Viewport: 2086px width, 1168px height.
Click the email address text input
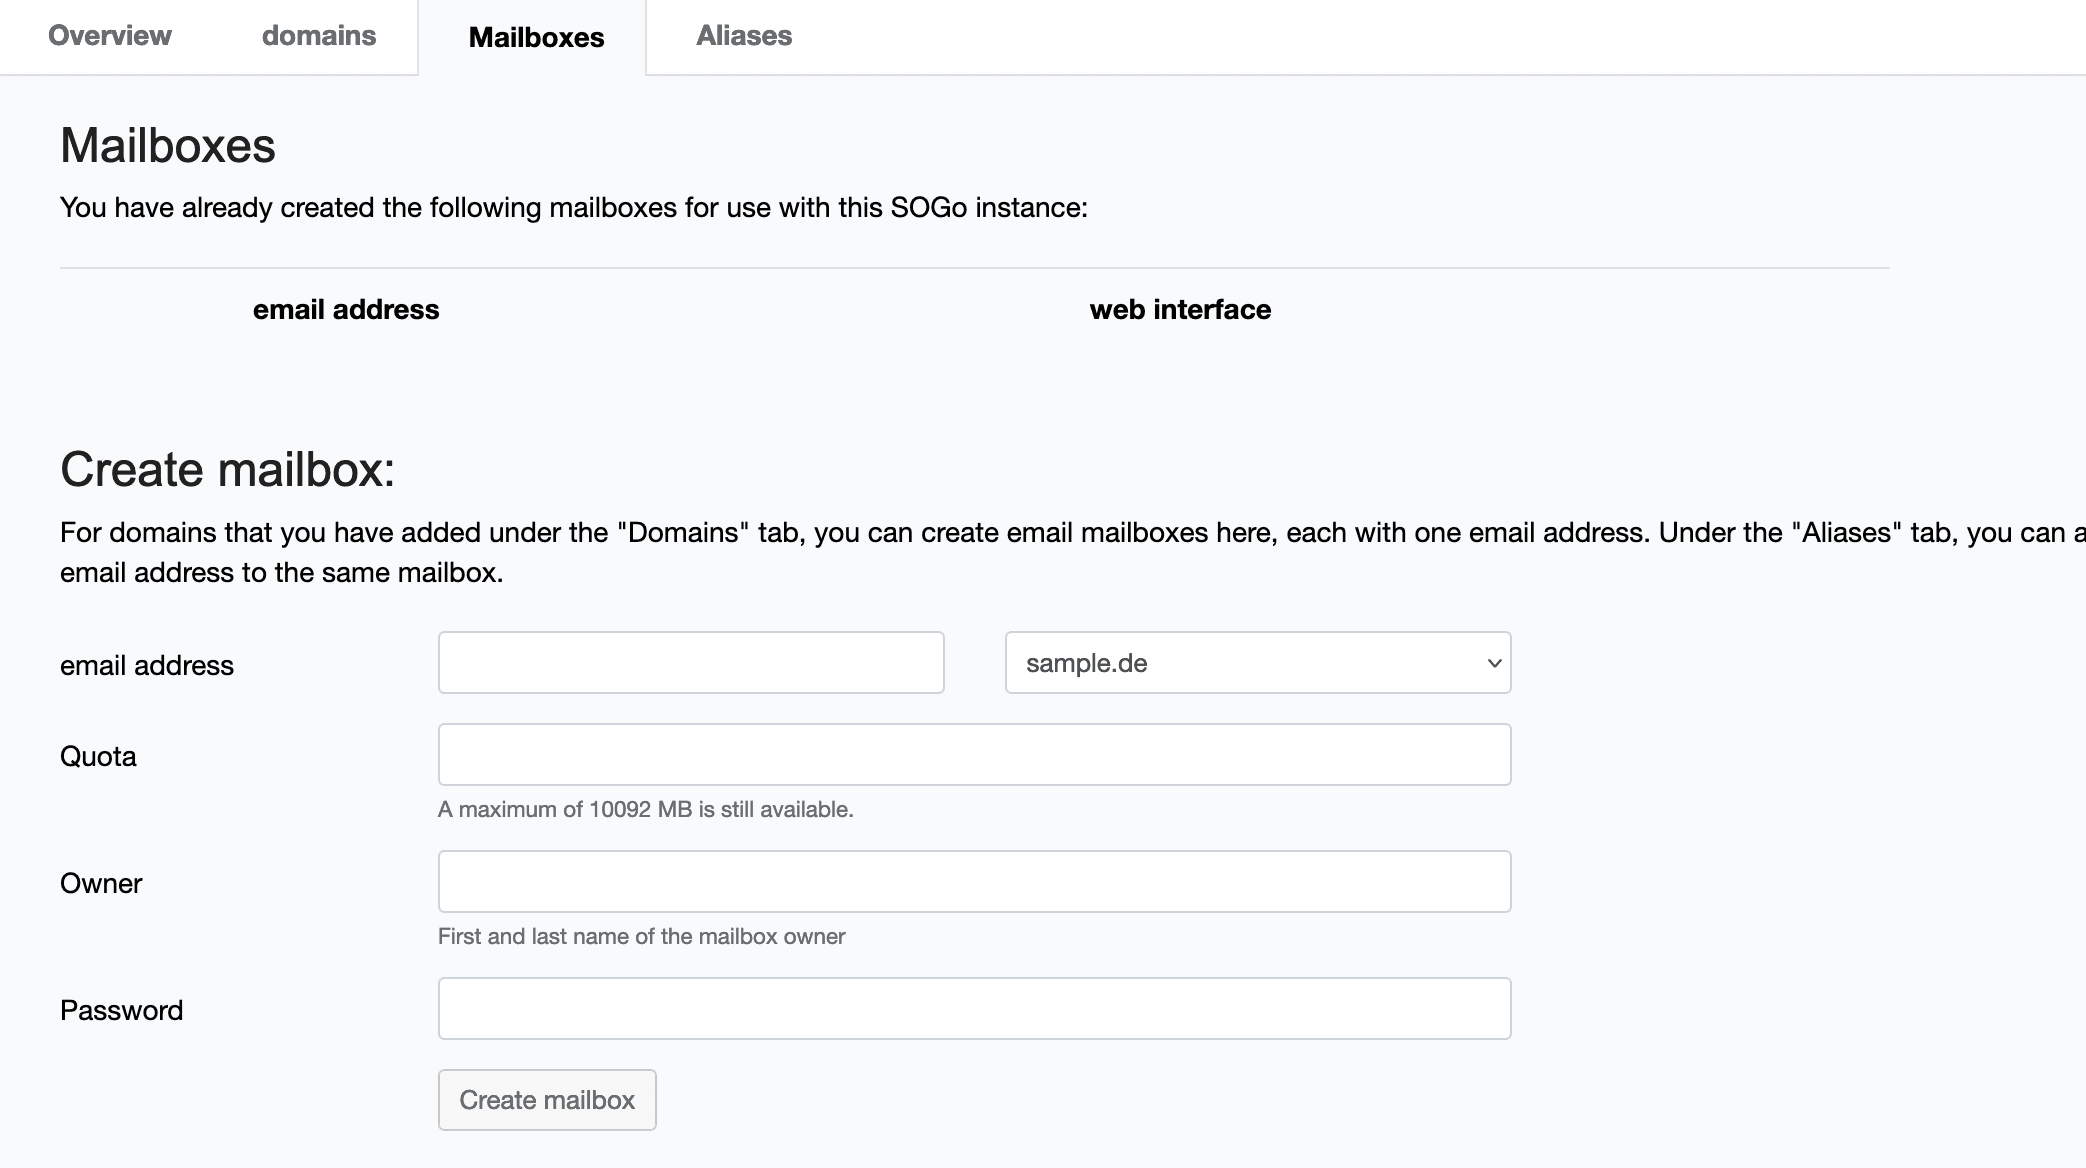(x=690, y=662)
